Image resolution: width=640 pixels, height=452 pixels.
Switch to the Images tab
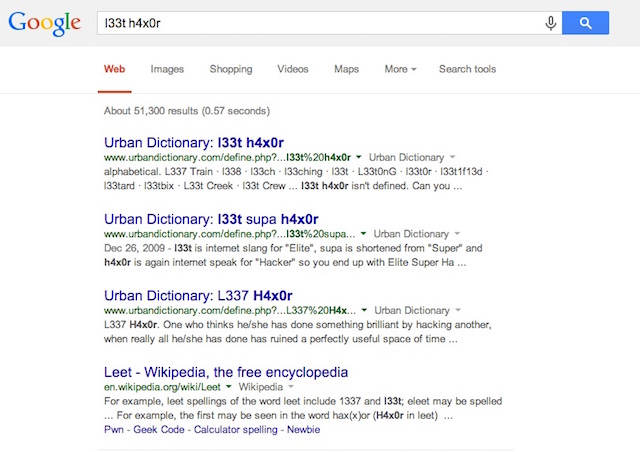(x=167, y=69)
